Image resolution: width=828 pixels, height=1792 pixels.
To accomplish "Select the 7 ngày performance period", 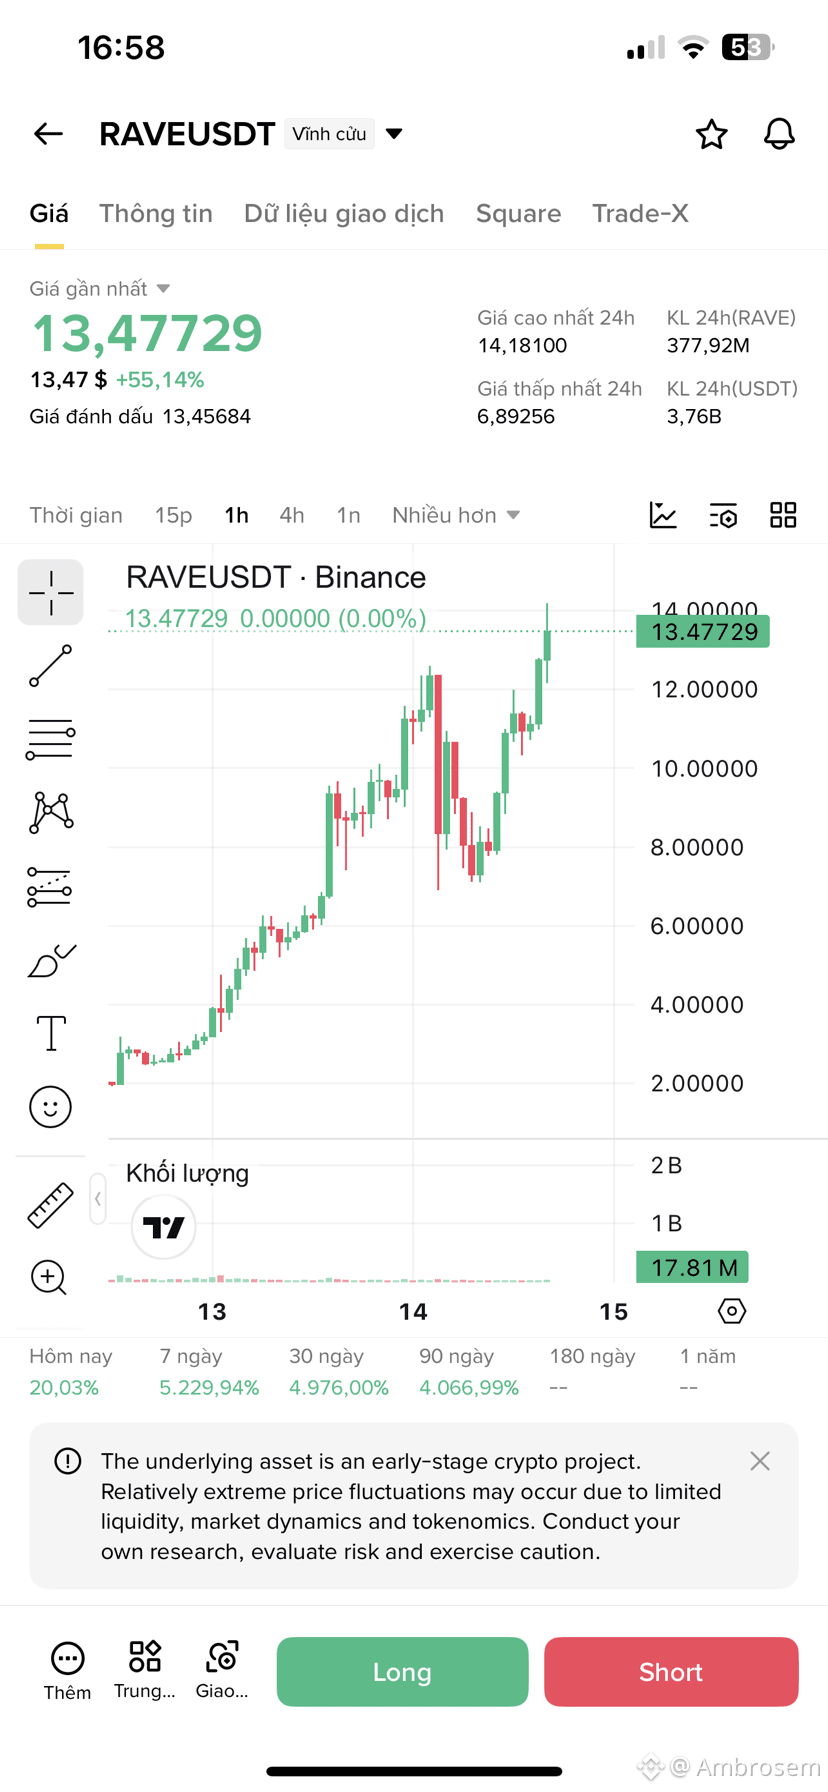I will pyautogui.click(x=209, y=1372).
